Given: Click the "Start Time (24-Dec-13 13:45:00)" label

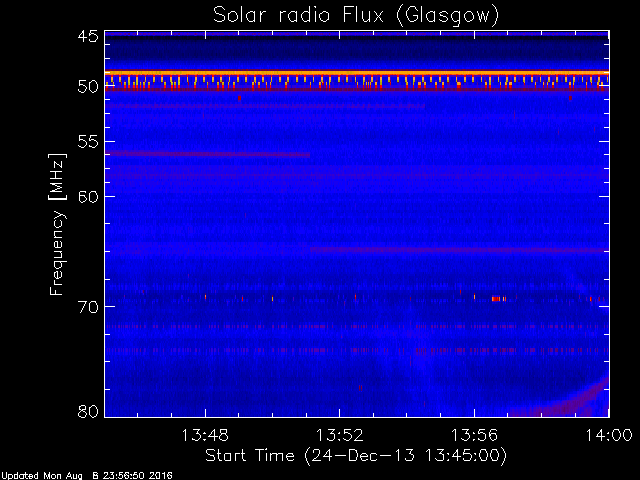Looking at the screenshot, I should pyautogui.click(x=356, y=456).
